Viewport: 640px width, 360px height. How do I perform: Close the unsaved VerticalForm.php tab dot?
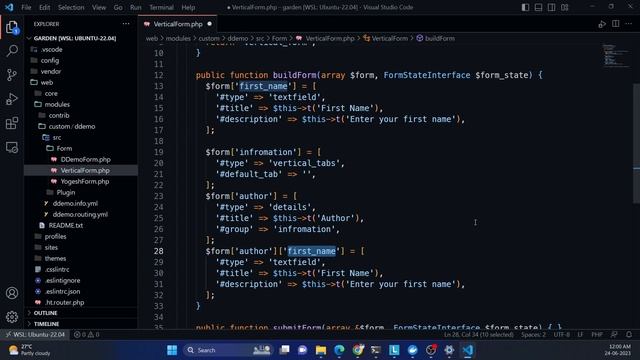210,24
